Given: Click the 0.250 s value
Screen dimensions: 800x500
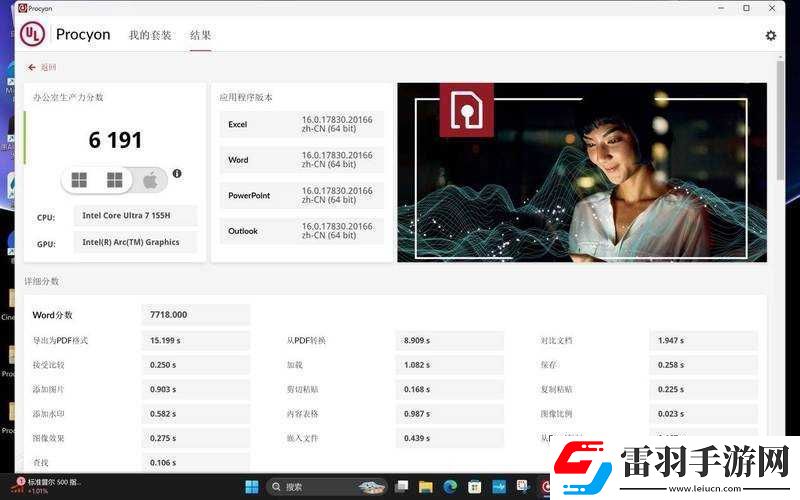Looking at the screenshot, I should (x=196, y=365).
